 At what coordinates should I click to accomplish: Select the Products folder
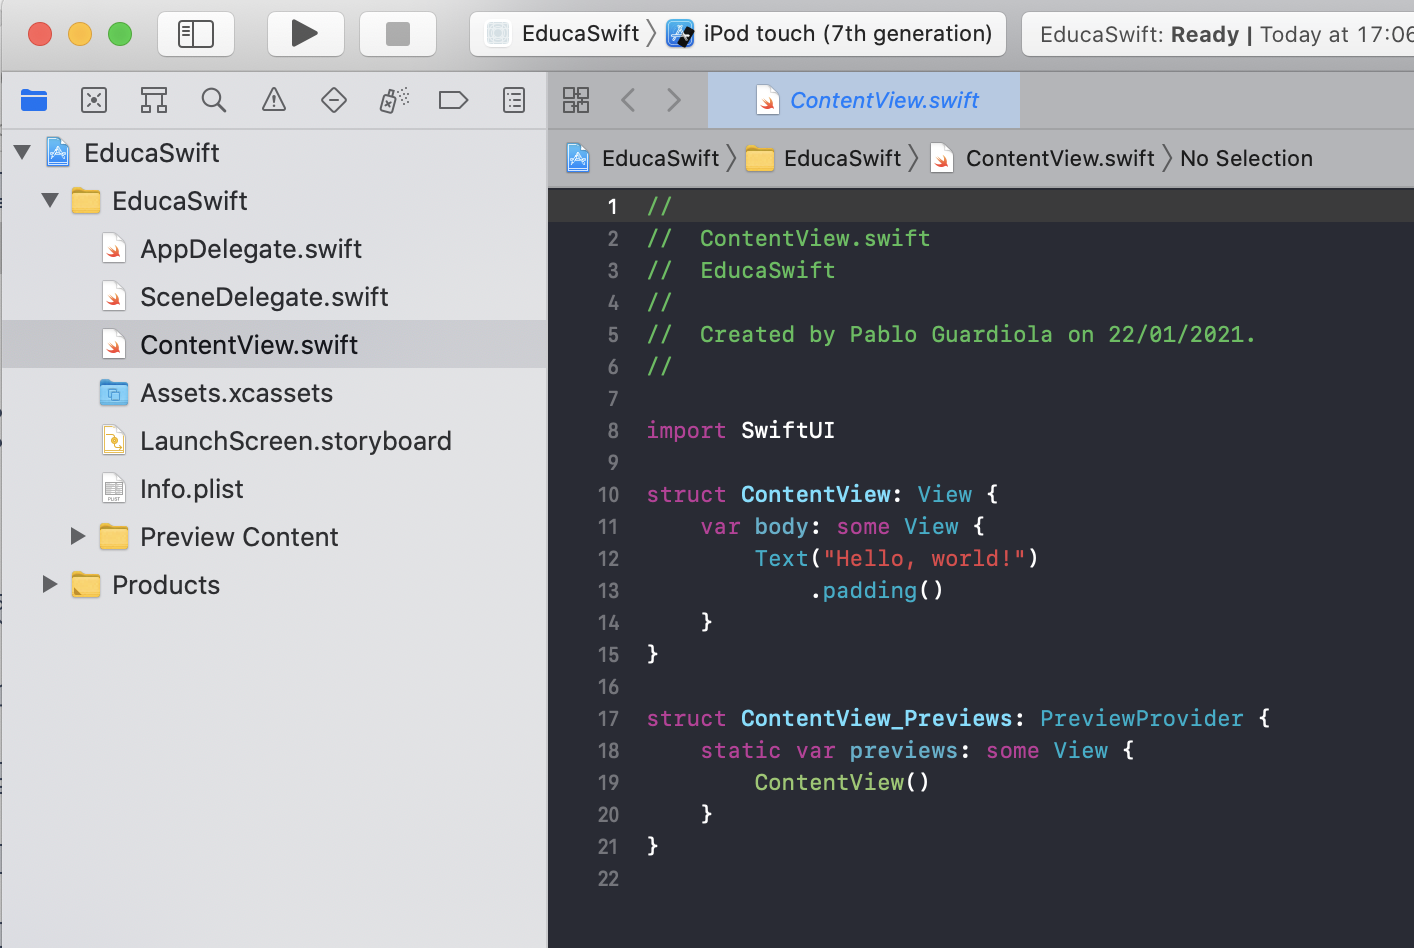pos(165,585)
